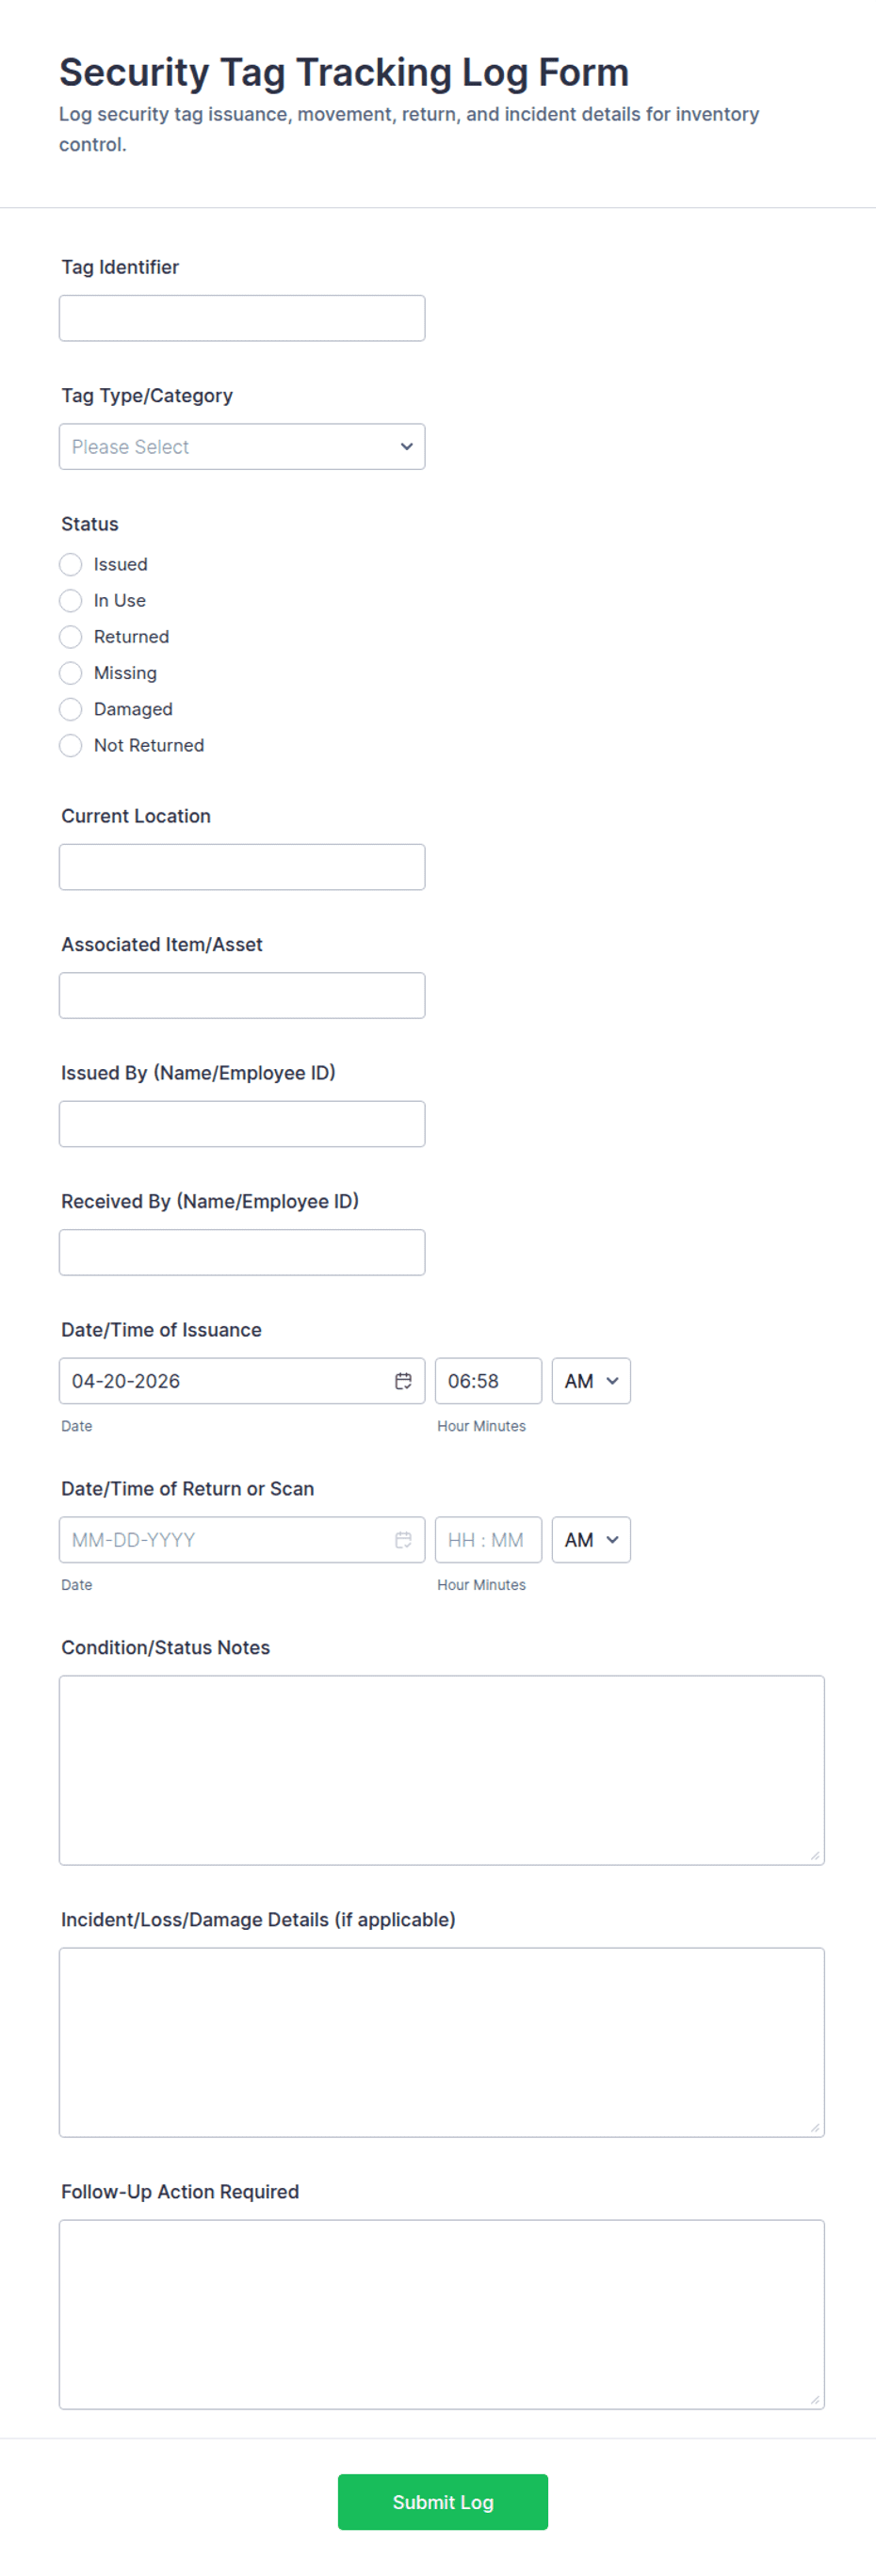Focus the Received By input field
Image resolution: width=876 pixels, height=2576 pixels.
pos(242,1253)
